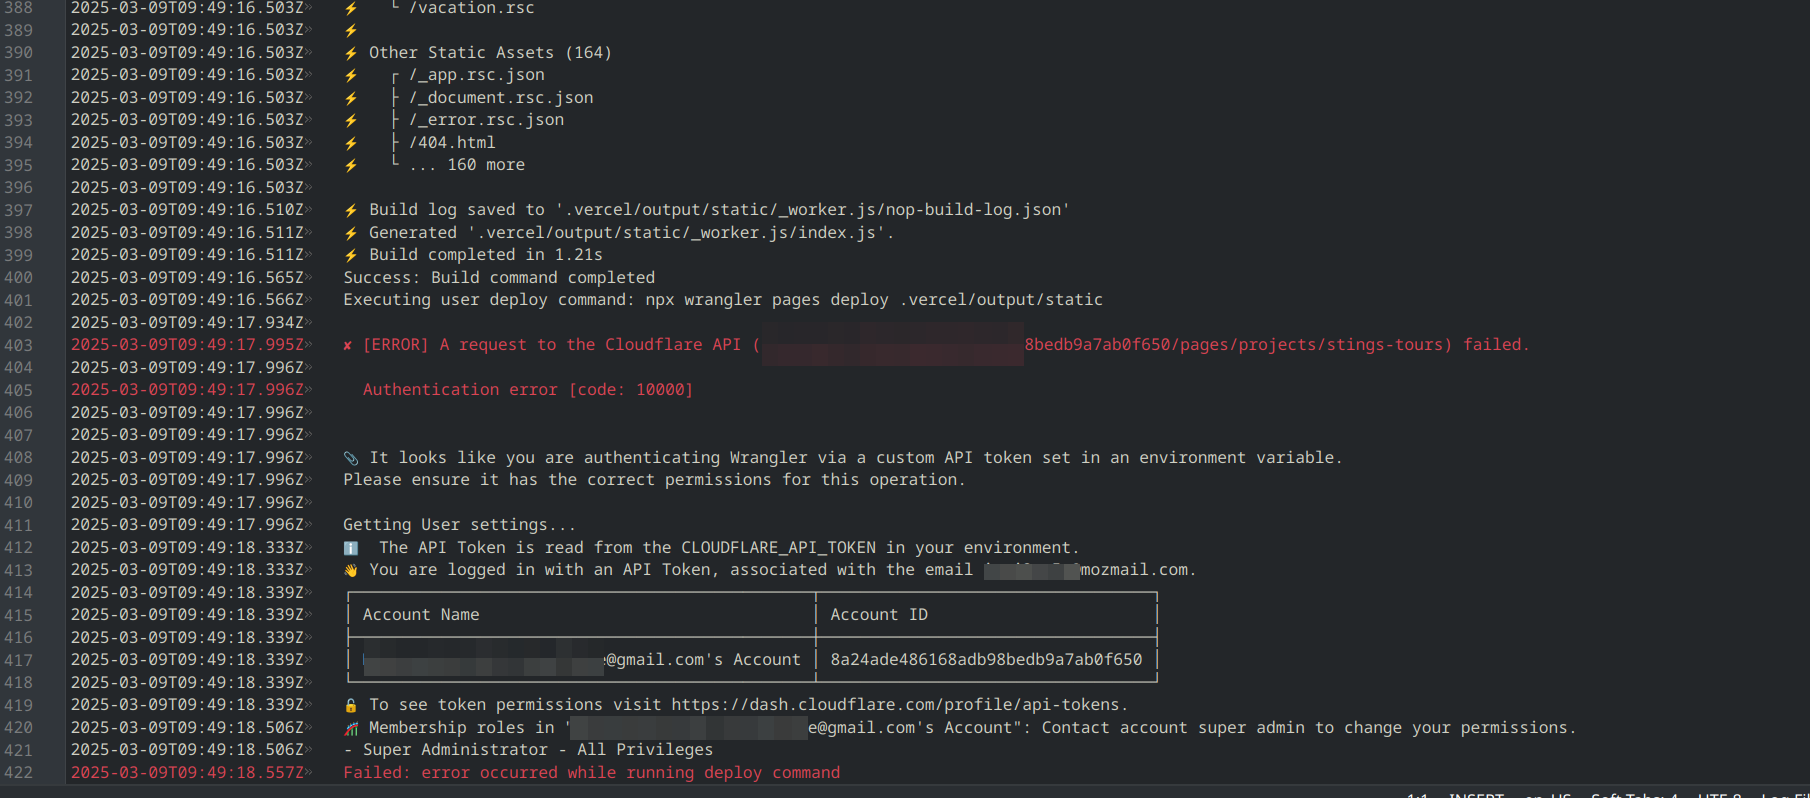Click the '/_document.rsc.json' tree entry
The image size is (1810, 798).
(x=500, y=98)
